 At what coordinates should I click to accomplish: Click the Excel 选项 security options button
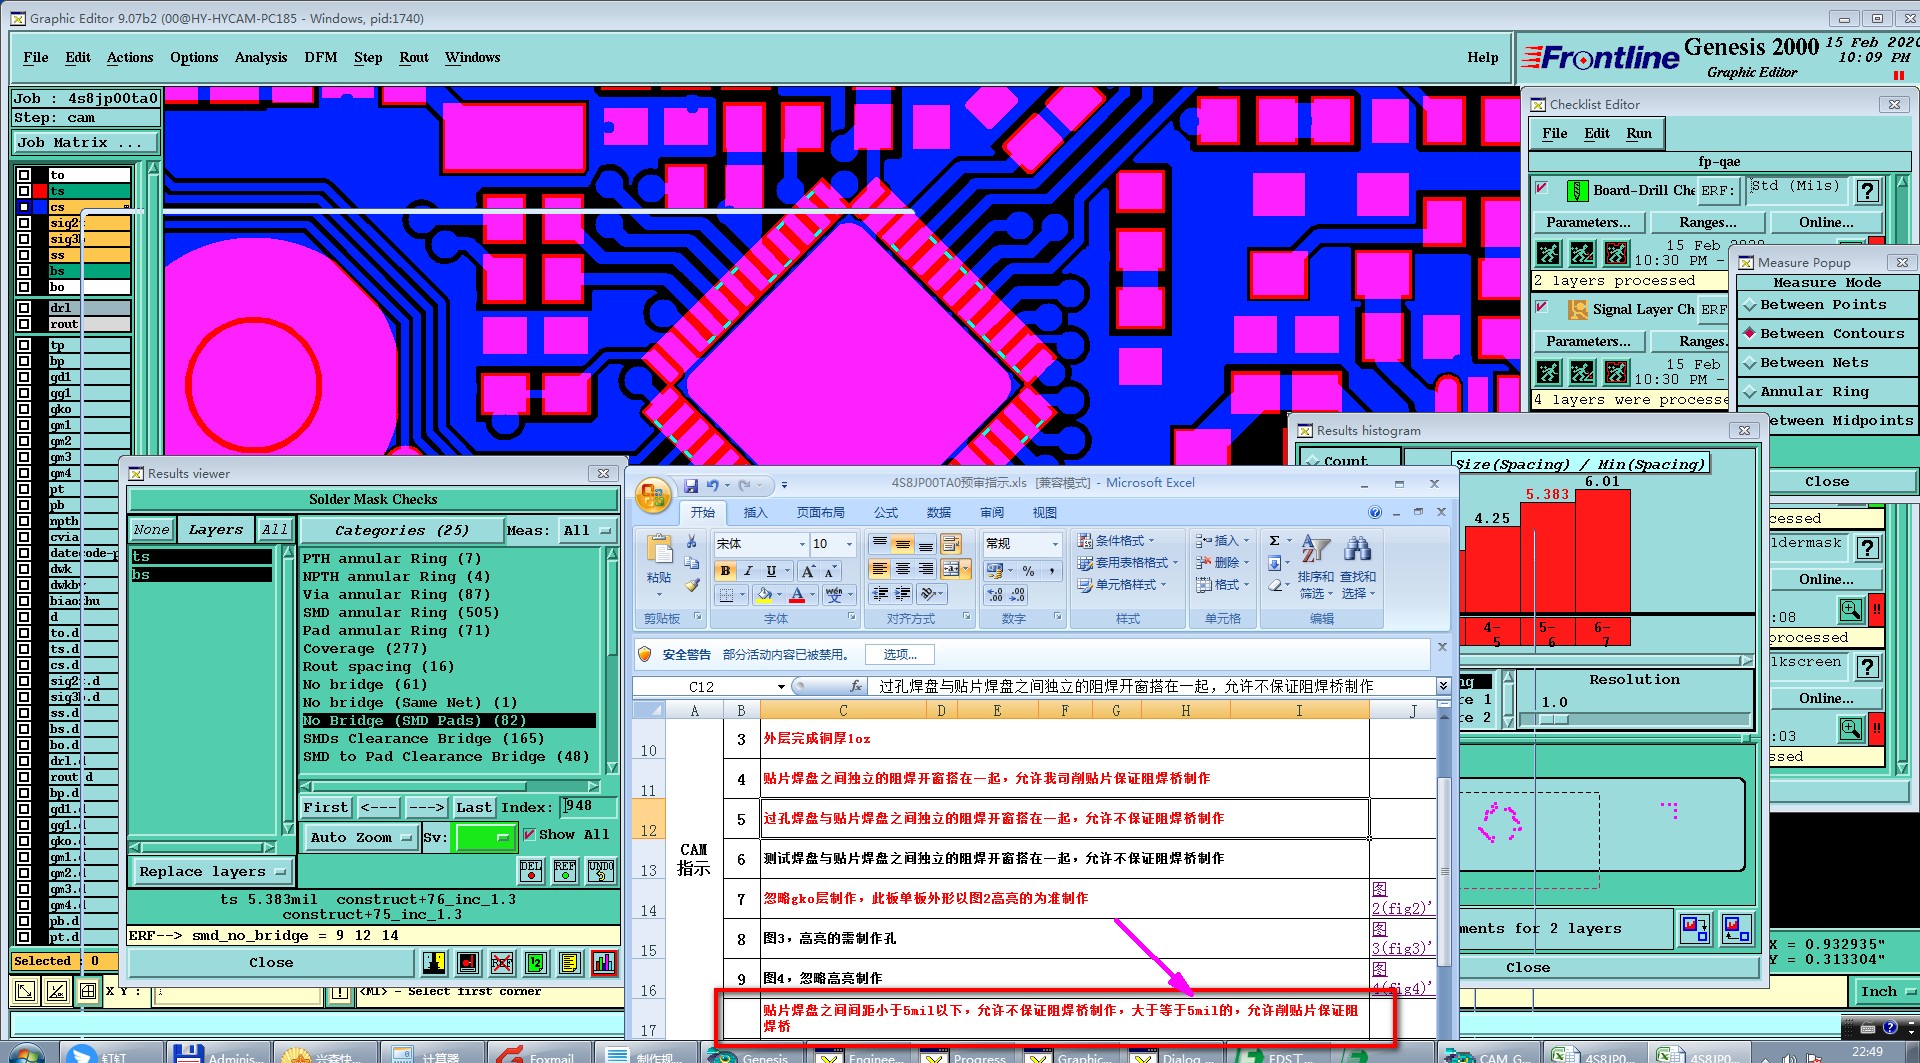tap(900, 655)
